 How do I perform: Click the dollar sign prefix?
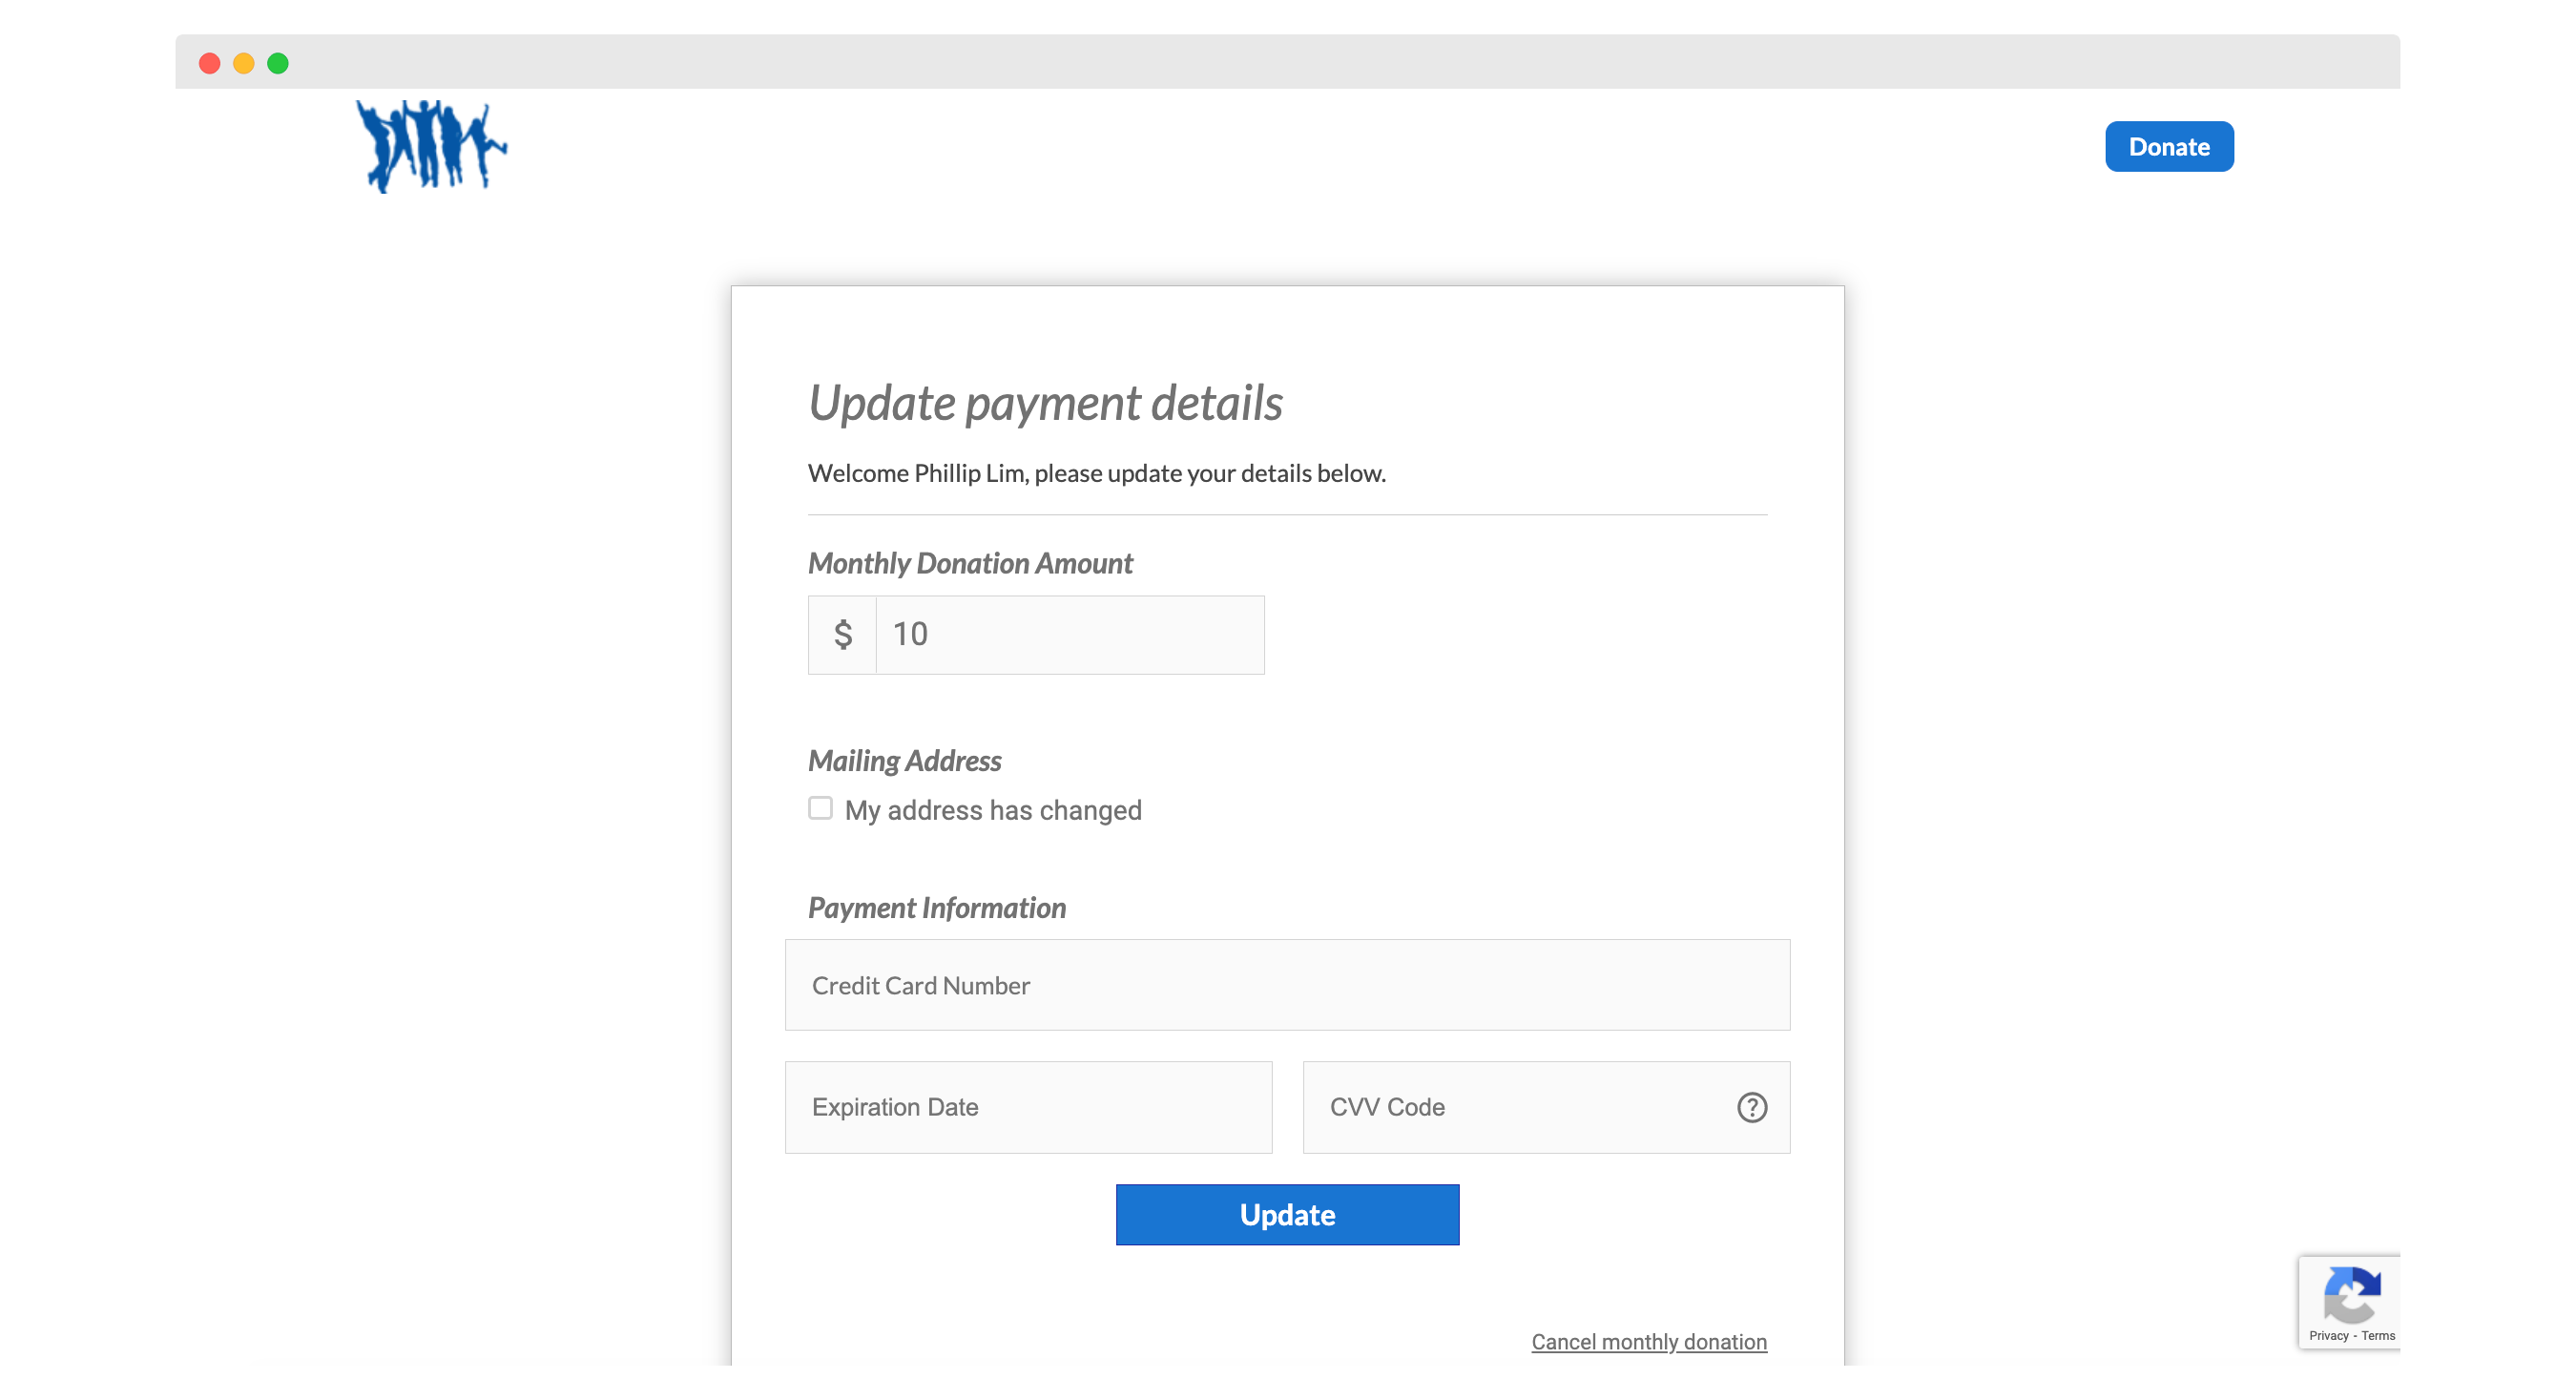point(842,634)
